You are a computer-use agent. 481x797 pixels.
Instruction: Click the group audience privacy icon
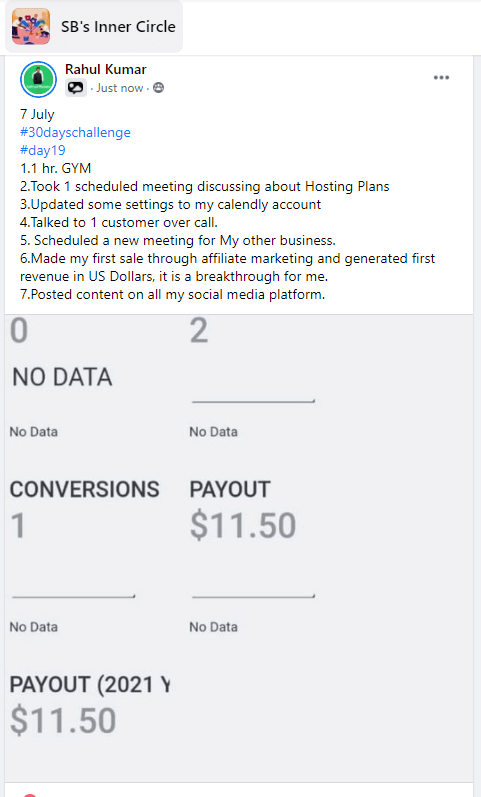[159, 88]
